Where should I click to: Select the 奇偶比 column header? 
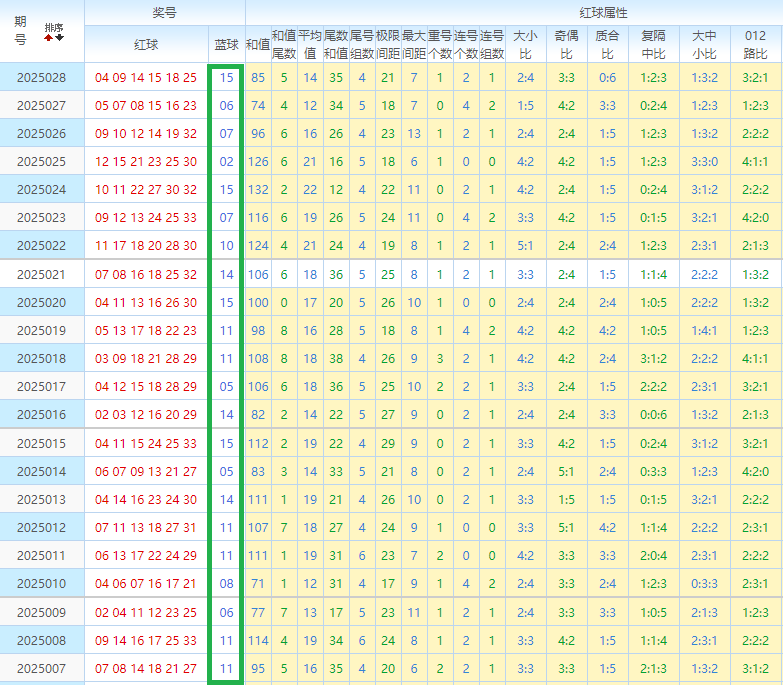(566, 44)
